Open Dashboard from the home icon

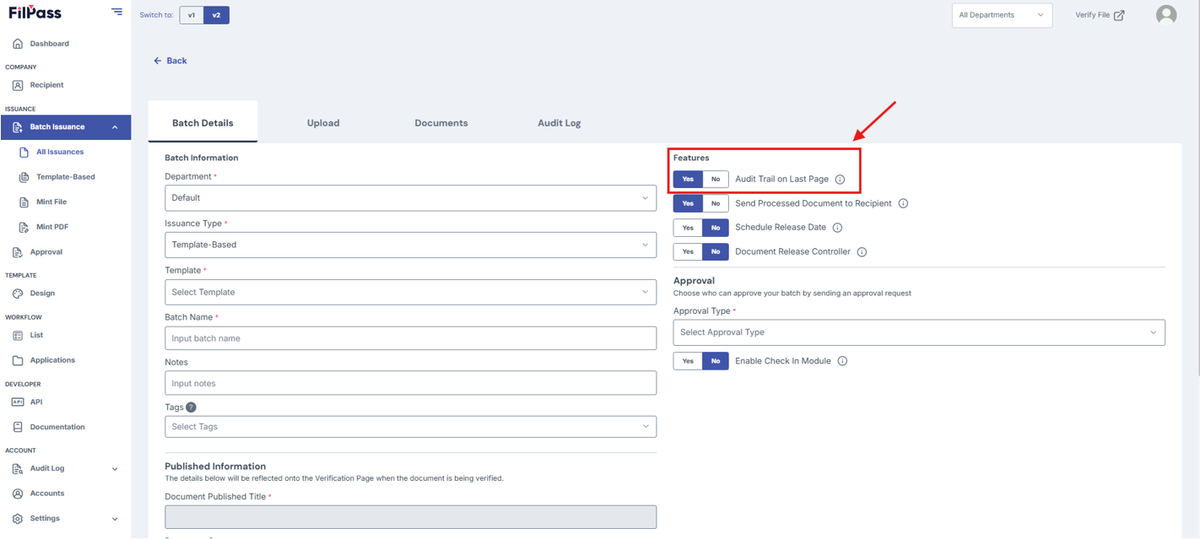coord(18,44)
